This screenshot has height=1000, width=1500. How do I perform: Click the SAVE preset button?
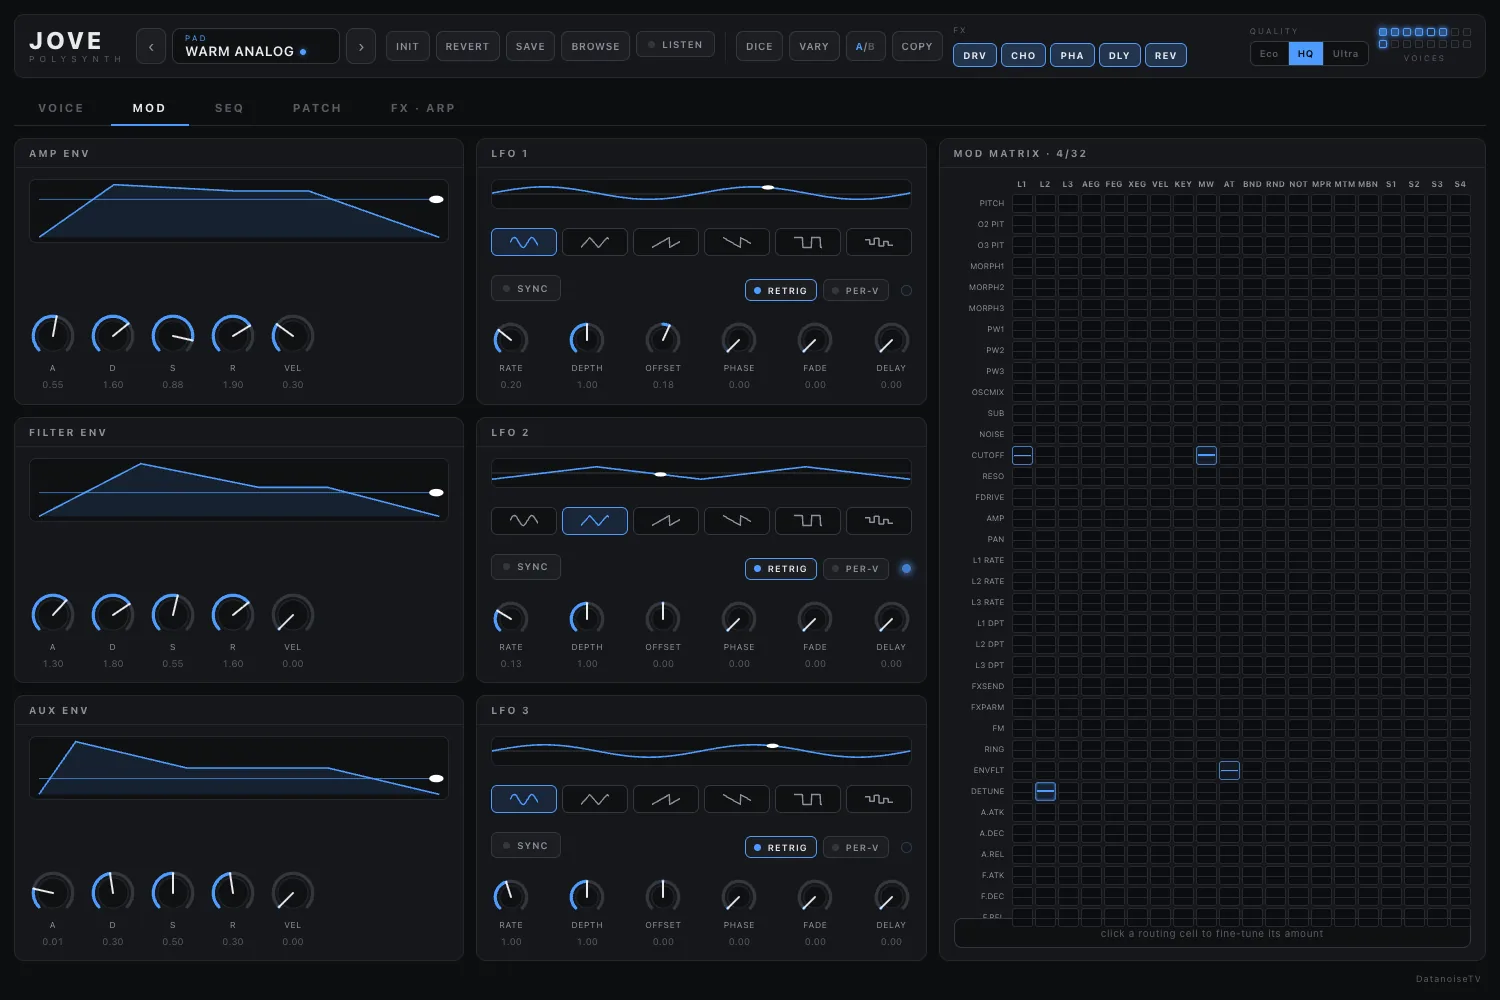coord(530,46)
